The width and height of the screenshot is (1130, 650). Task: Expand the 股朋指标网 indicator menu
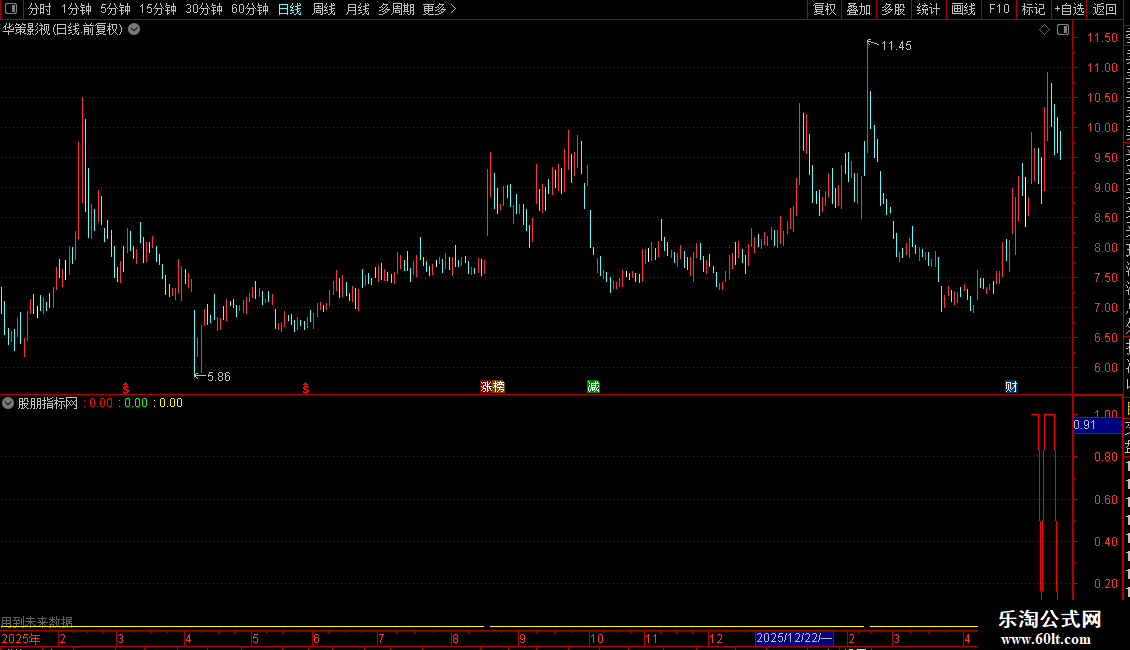click(x=8, y=403)
